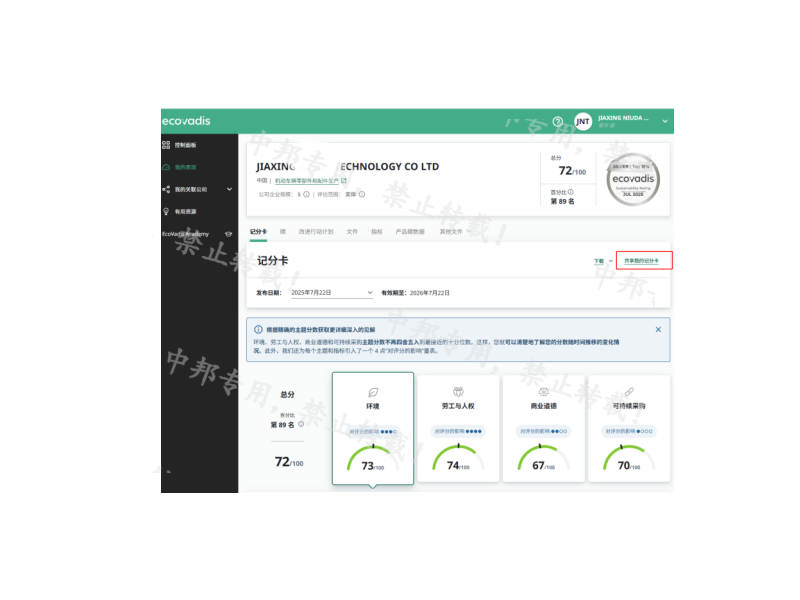Close the blue information banner
The width and height of the screenshot is (800, 600).
pos(658,329)
